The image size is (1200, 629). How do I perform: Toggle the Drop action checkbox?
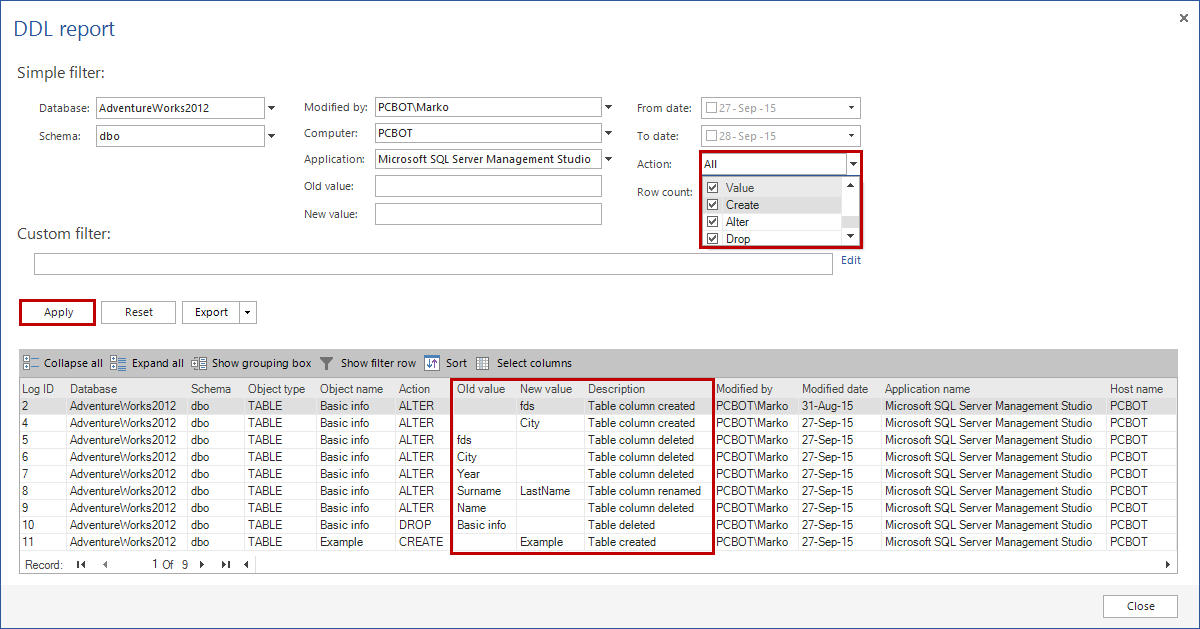point(712,239)
